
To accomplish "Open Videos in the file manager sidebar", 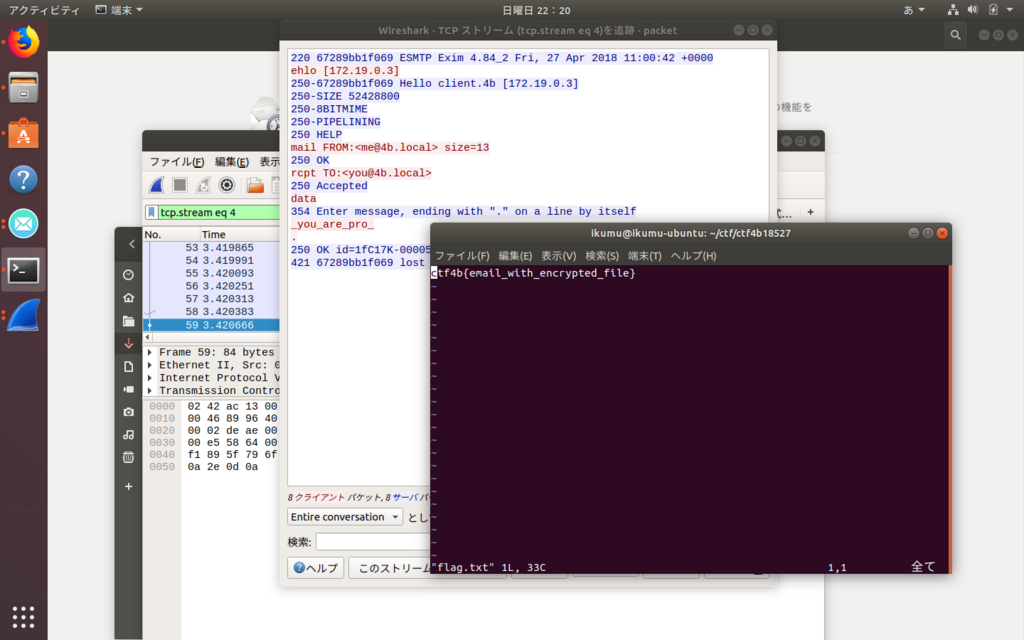I will (129, 389).
